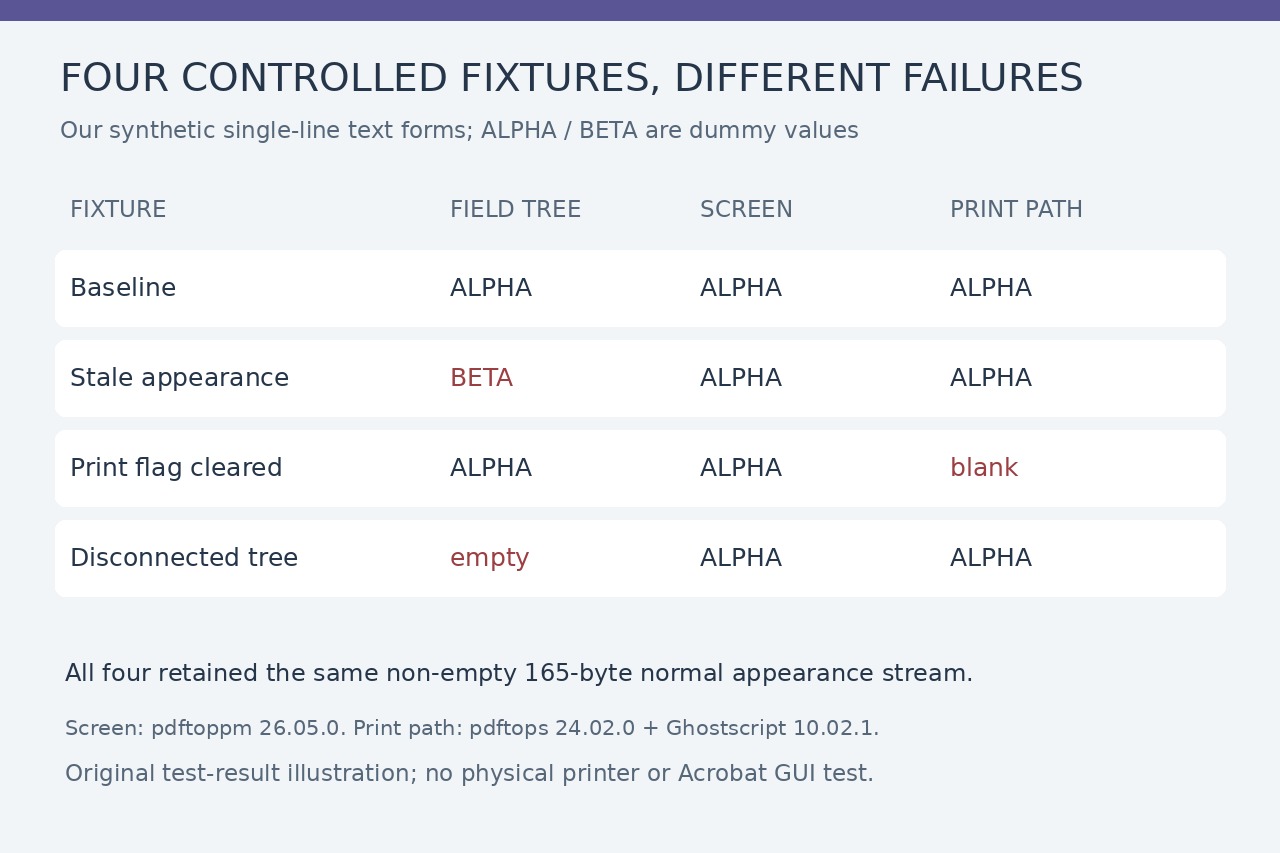Screen dimensions: 1280x853
Task: Select the Stale appearance row label
Action: pos(179,378)
